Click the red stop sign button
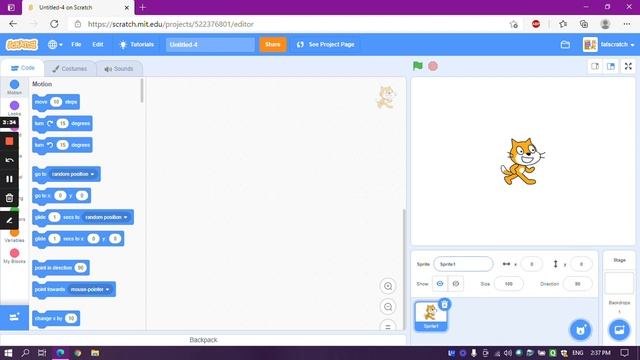This screenshot has height=360, width=640. click(x=433, y=66)
